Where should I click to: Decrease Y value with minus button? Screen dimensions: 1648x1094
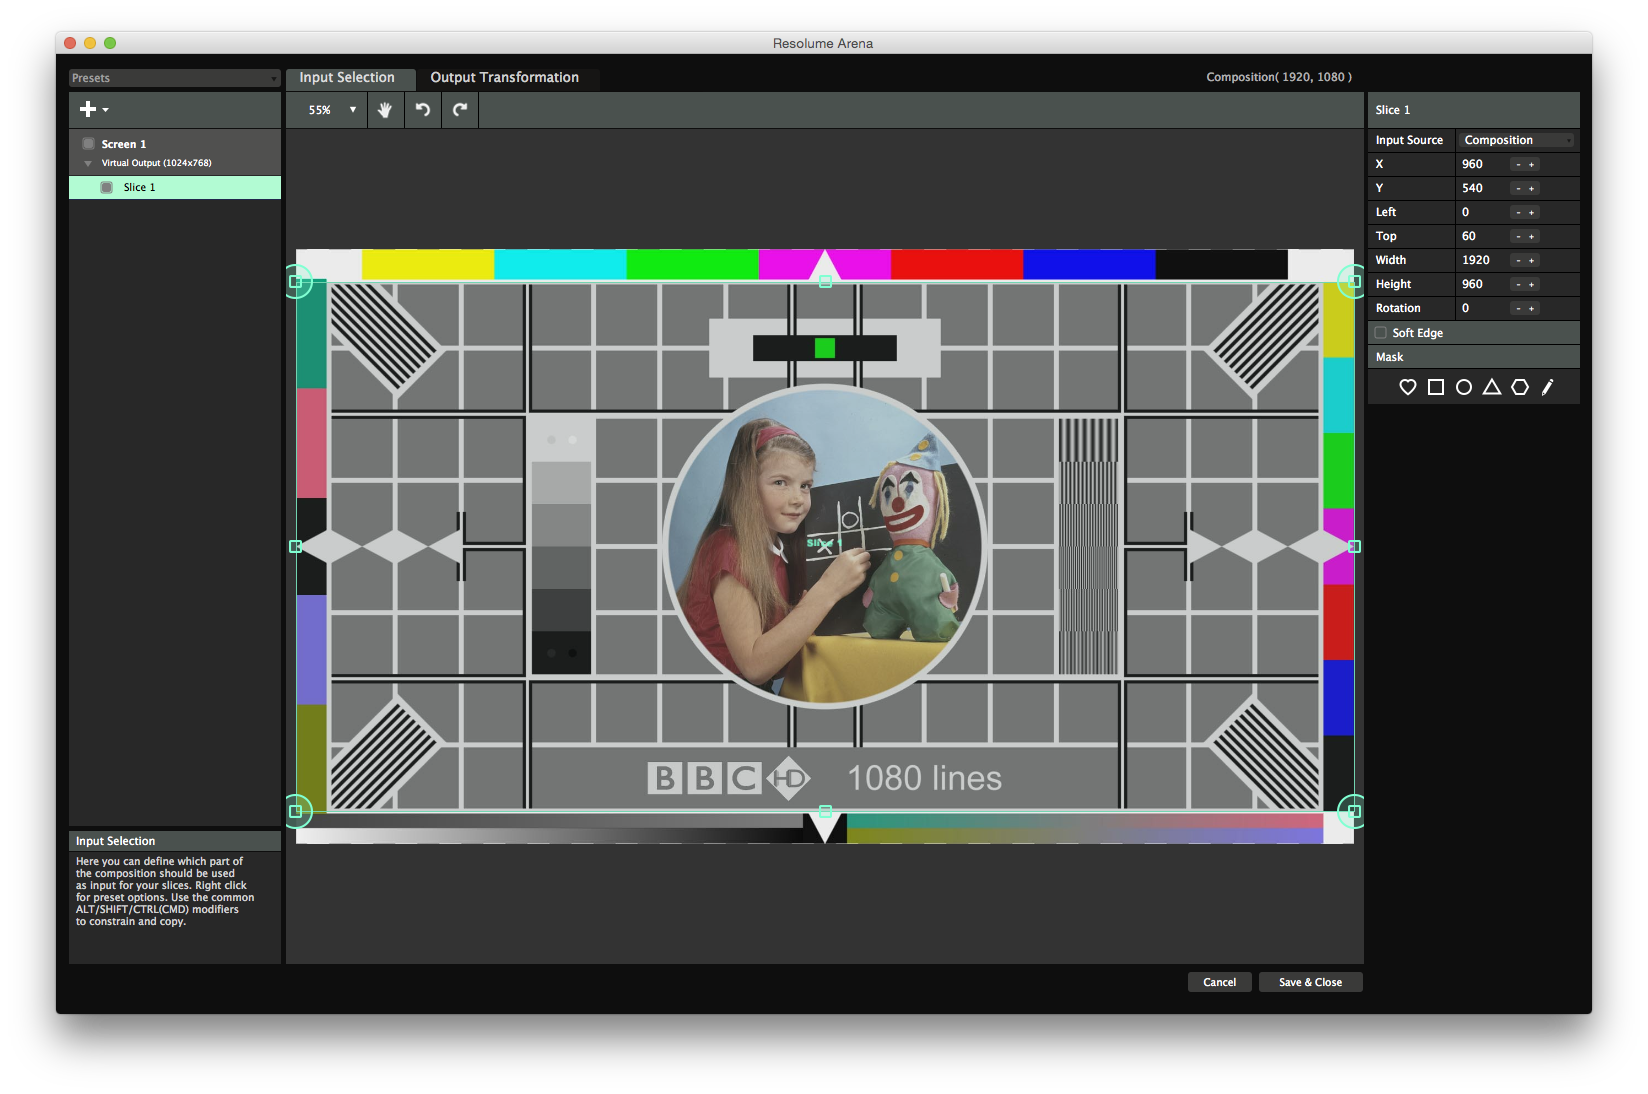click(x=1518, y=188)
